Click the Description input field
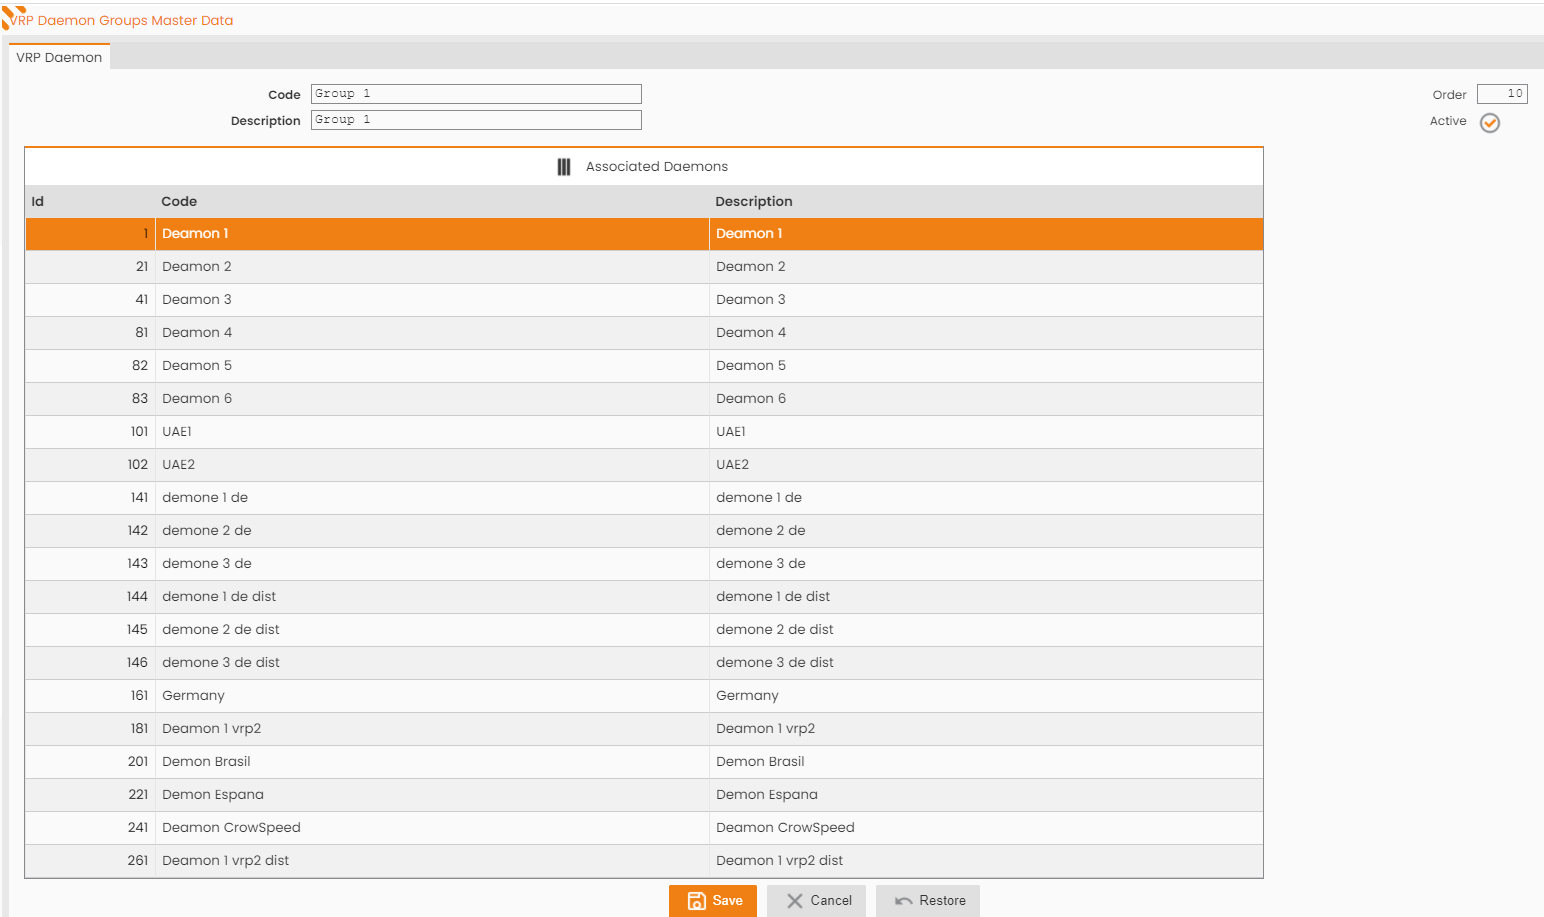Screen dimensions: 1544x917 (476, 120)
